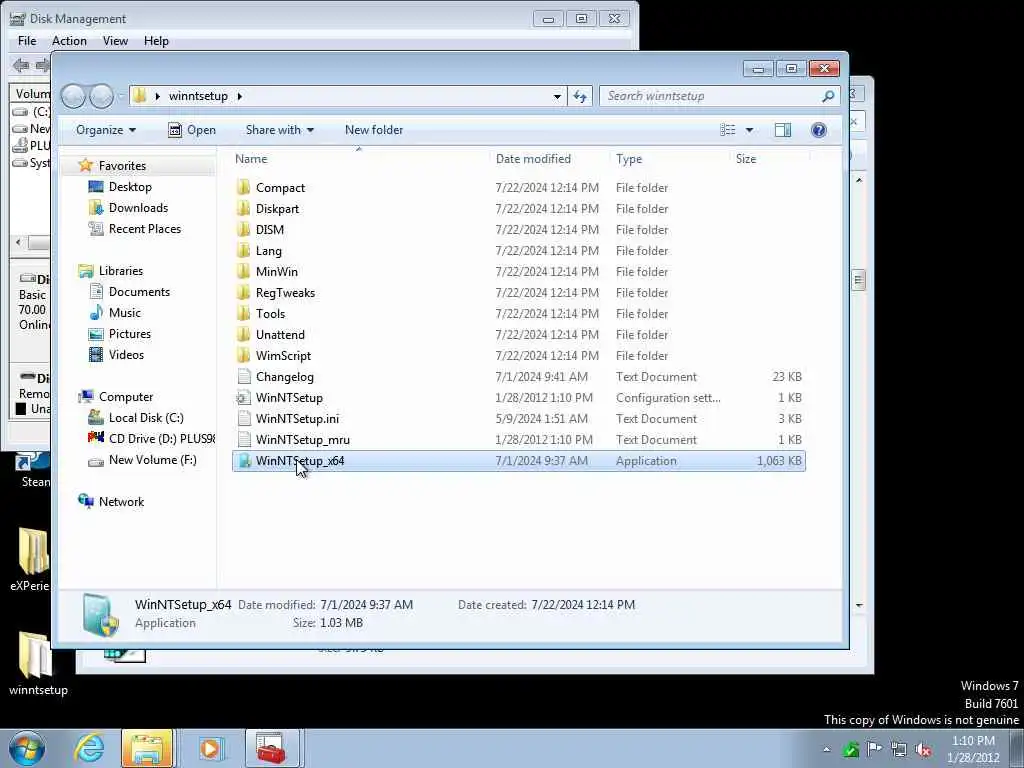Select the WimScript folder icon
Viewport: 1024px width, 768px height.
point(244,355)
